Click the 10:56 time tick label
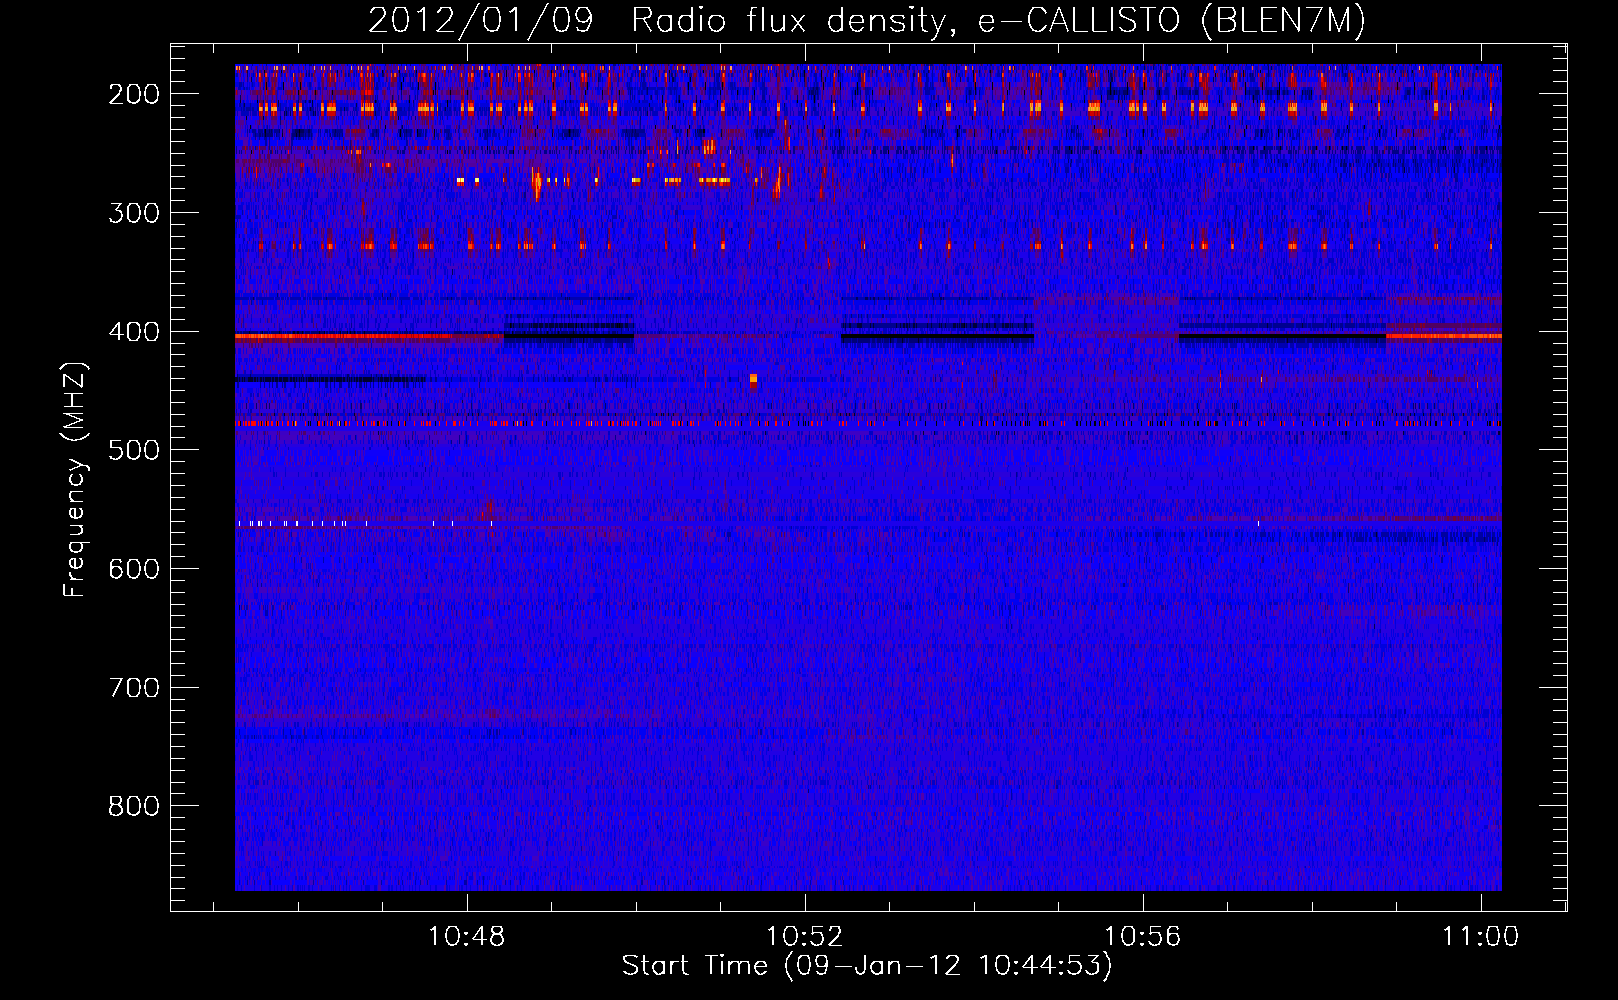The width and height of the screenshot is (1618, 1000). [x=1143, y=937]
